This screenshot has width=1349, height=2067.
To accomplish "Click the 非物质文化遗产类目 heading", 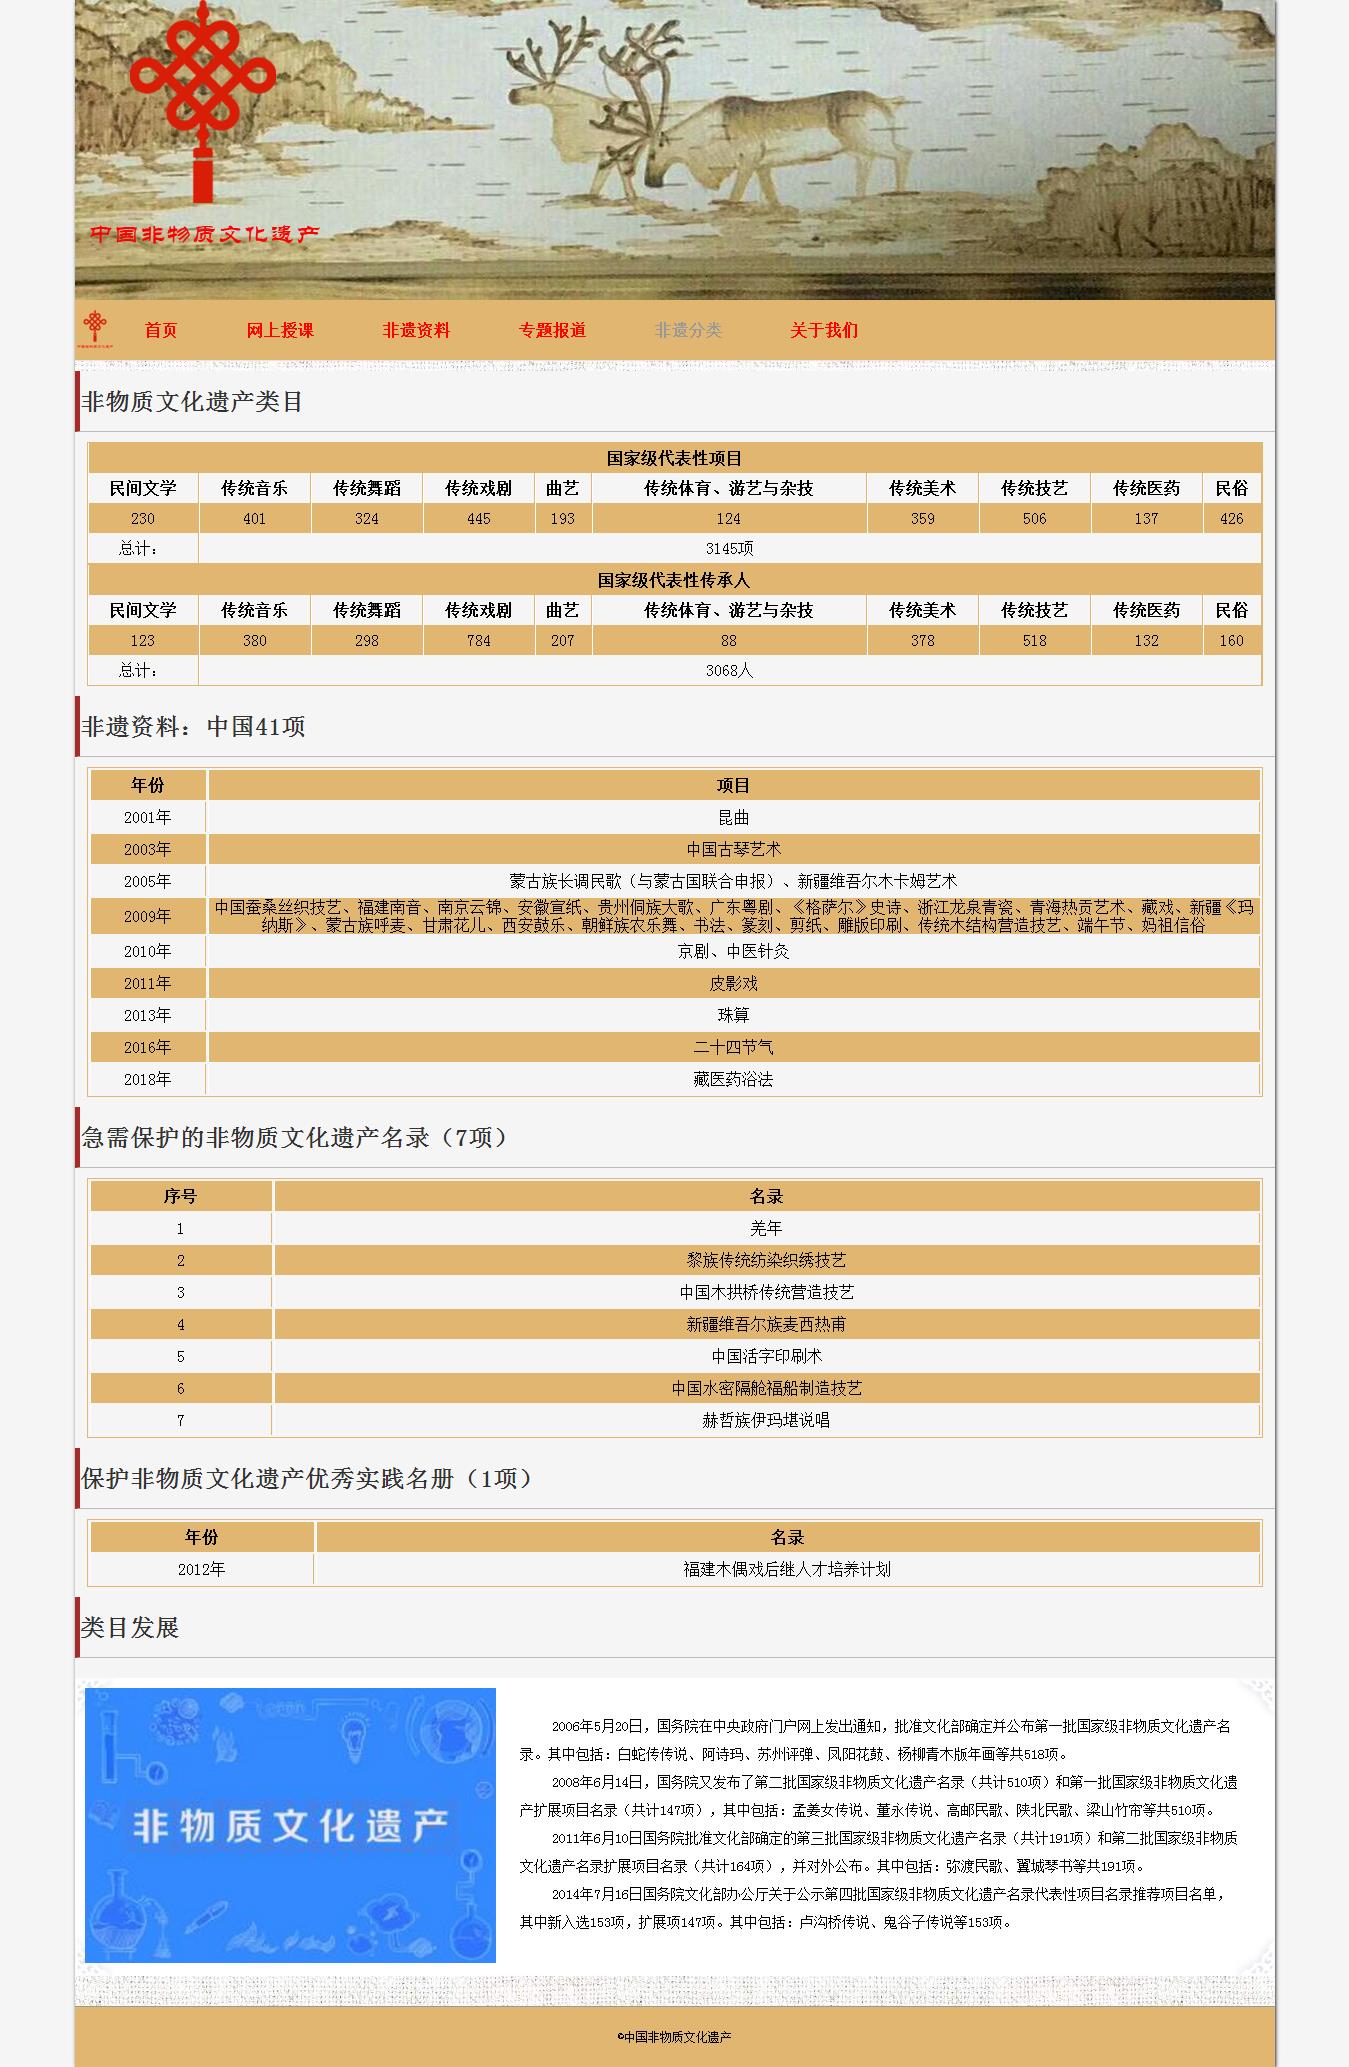I will (192, 402).
